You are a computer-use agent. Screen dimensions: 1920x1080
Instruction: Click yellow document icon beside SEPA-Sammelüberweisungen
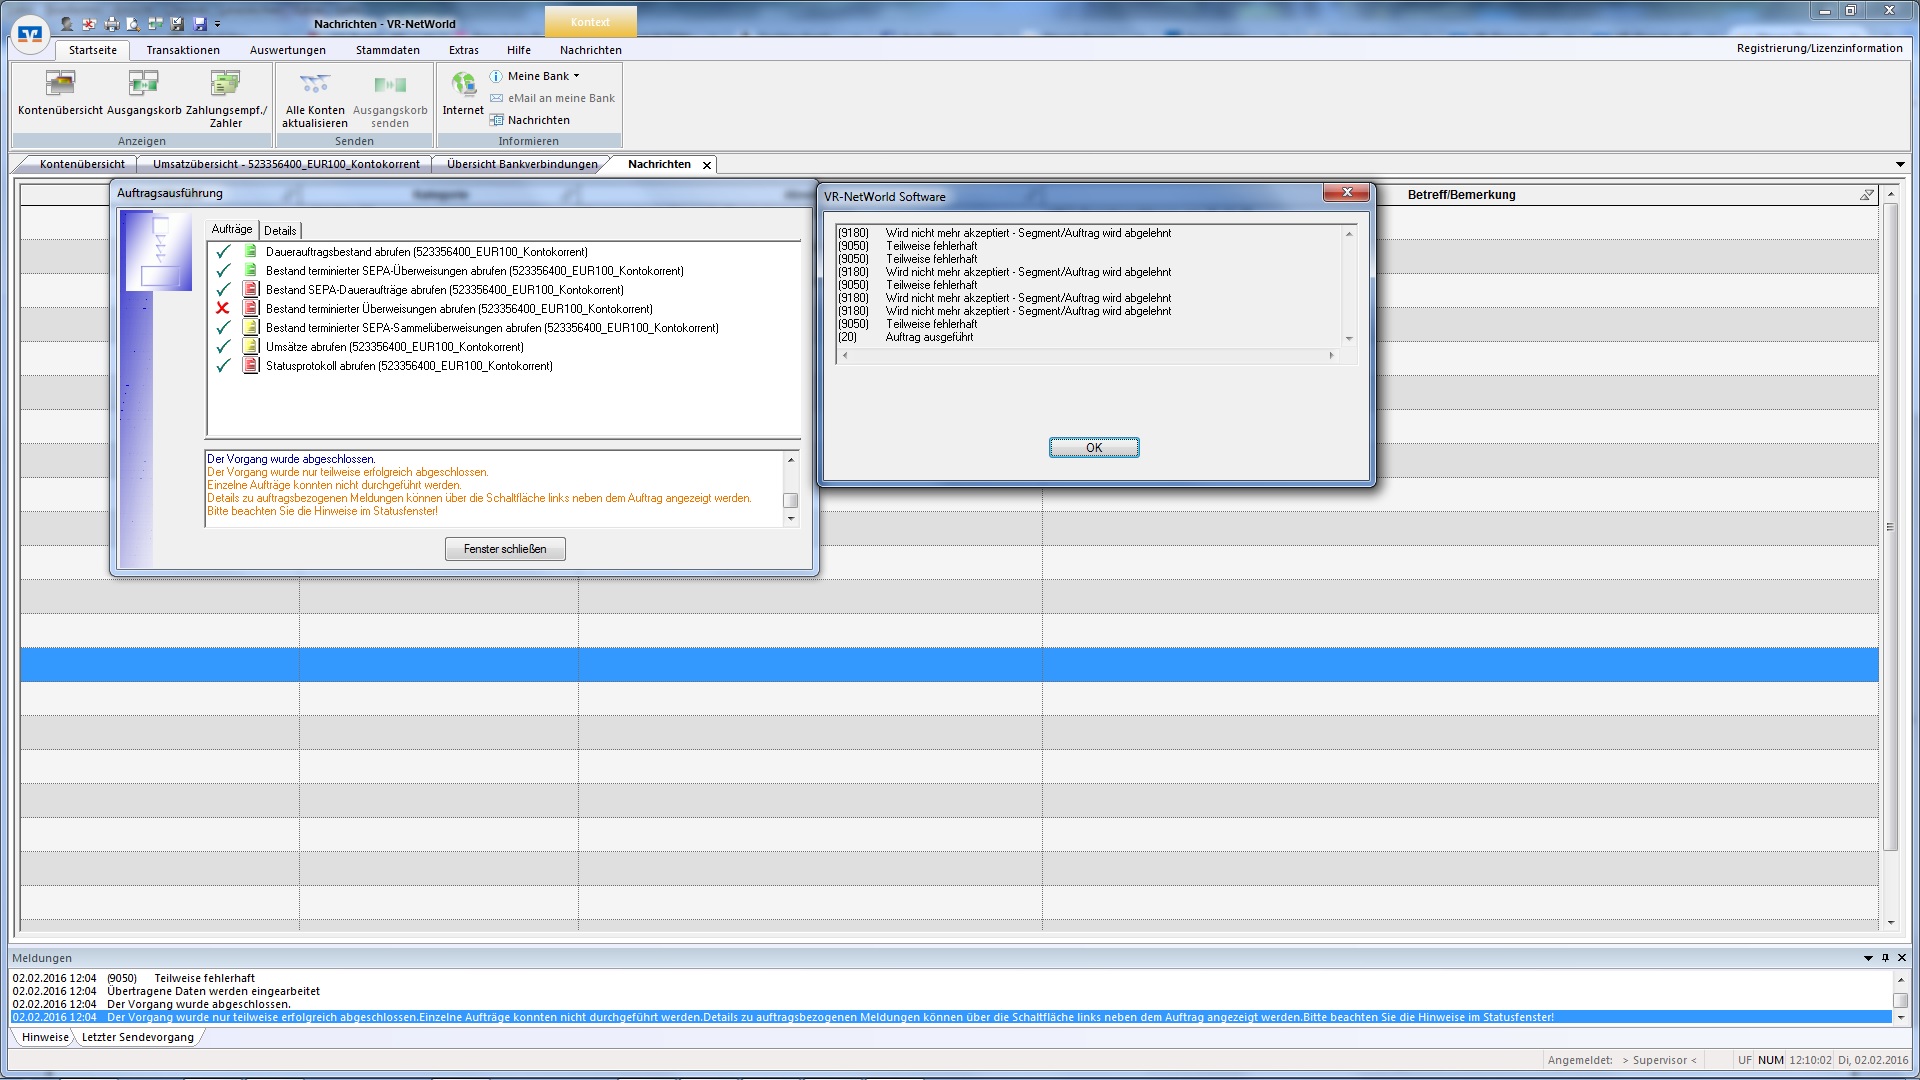click(x=251, y=327)
